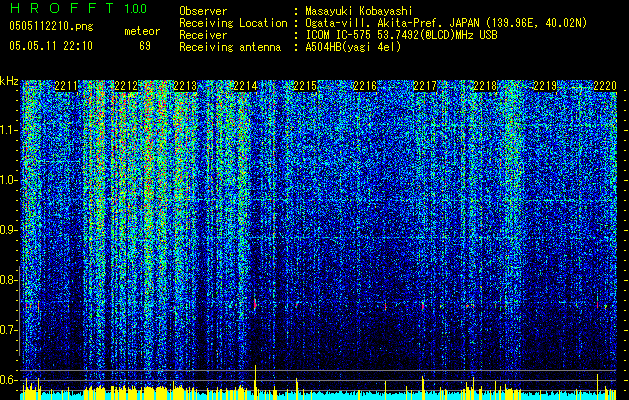Click the 2215 time marker

305,86
